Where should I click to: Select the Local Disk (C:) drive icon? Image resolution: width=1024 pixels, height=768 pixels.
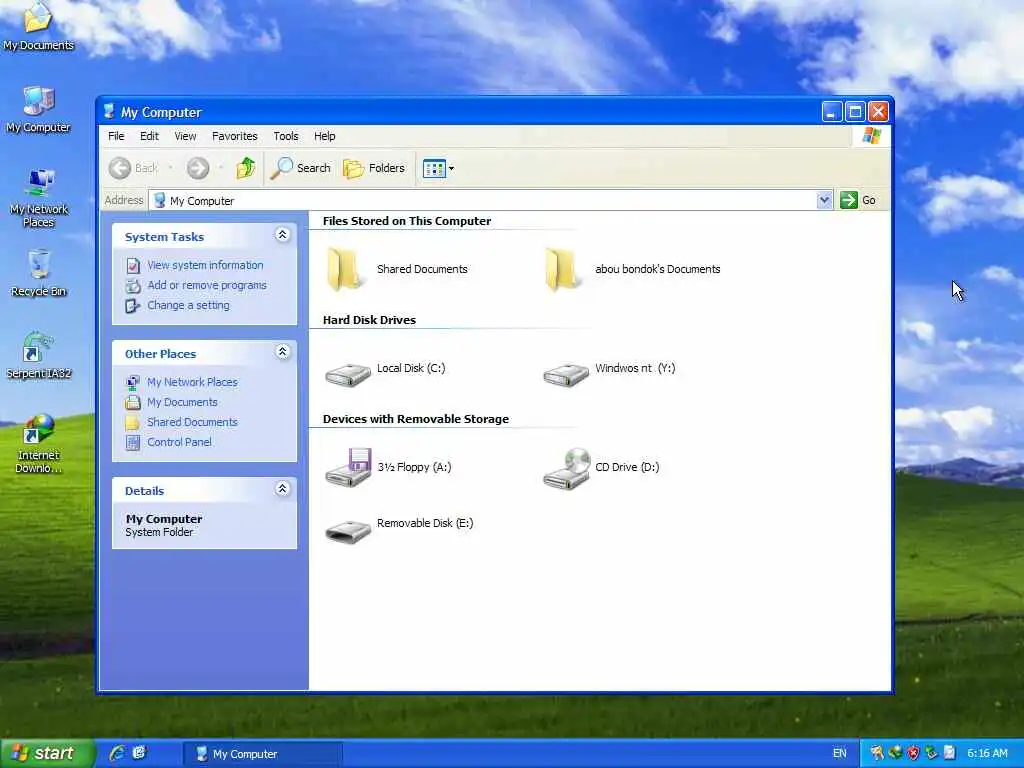click(x=347, y=375)
